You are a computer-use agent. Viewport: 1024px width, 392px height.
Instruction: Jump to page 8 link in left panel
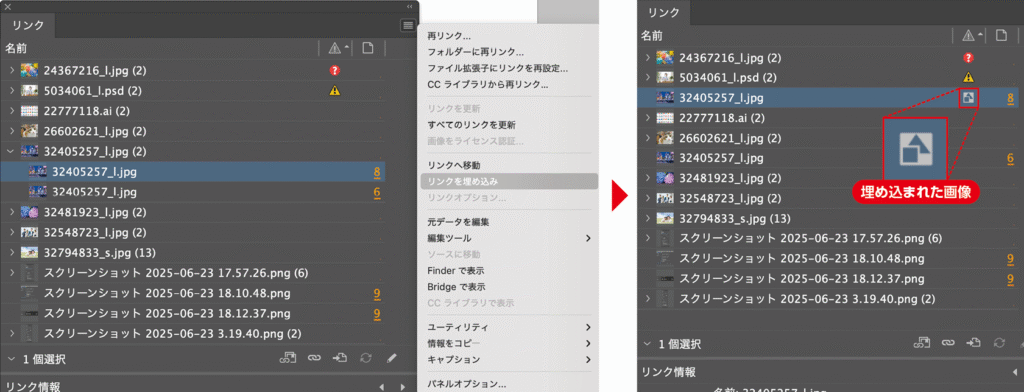(377, 172)
